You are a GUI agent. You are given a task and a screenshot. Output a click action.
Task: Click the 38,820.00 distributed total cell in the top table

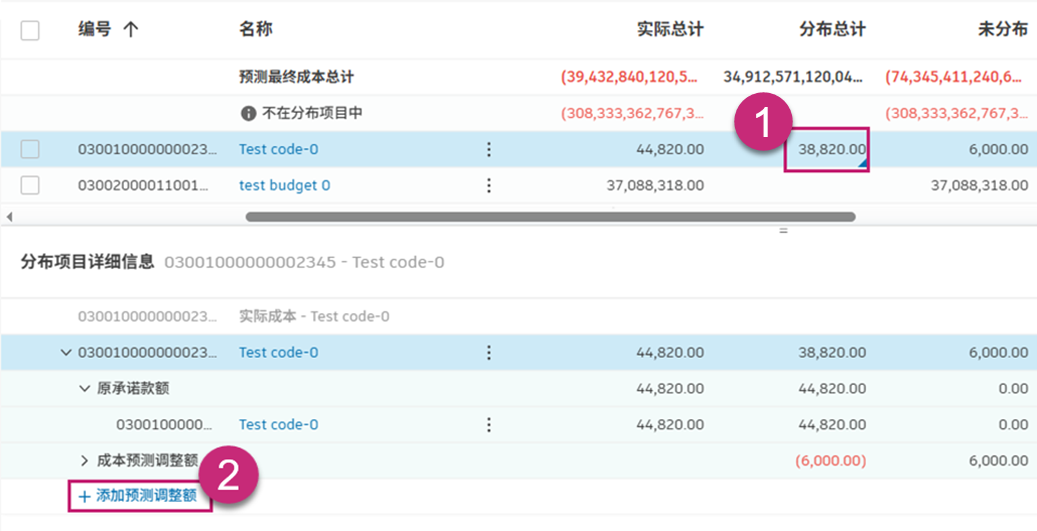828,150
